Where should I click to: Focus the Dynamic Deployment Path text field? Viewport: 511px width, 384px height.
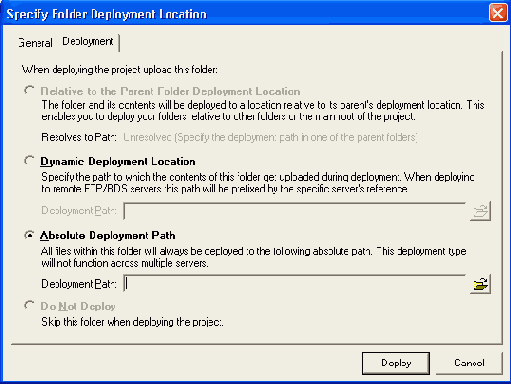[x=295, y=211]
